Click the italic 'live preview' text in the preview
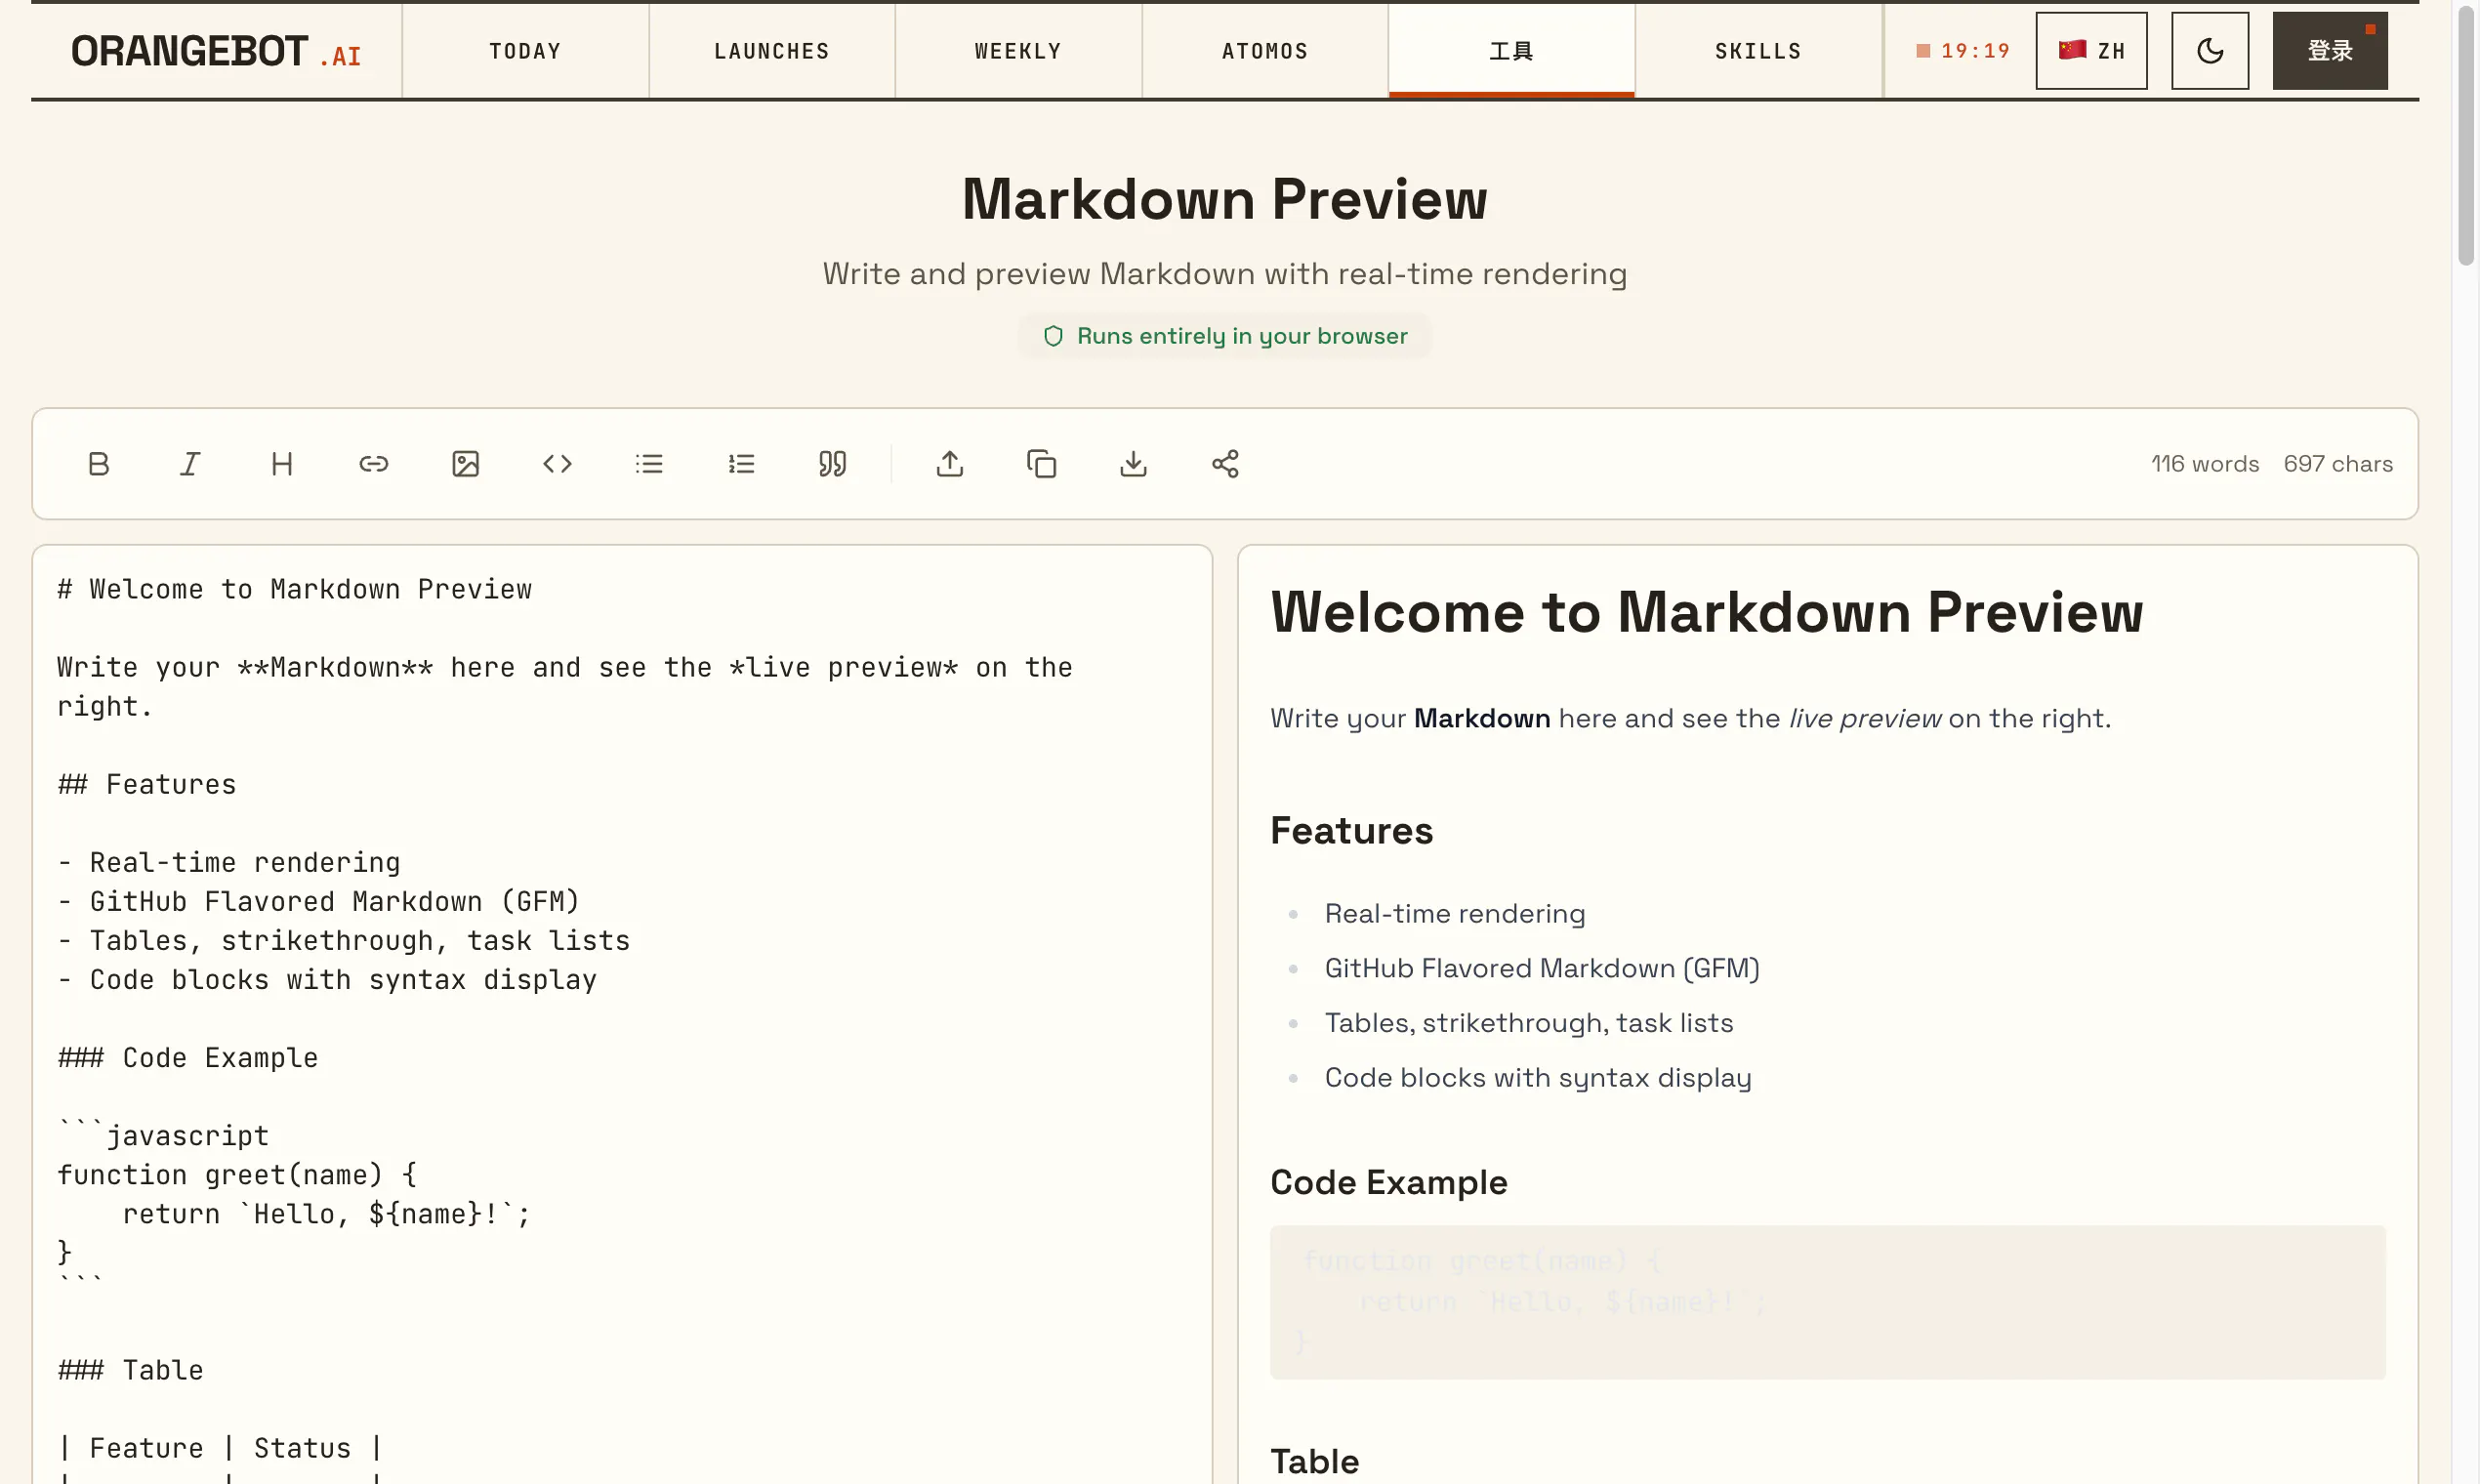This screenshot has width=2480, height=1484. tap(1864, 718)
